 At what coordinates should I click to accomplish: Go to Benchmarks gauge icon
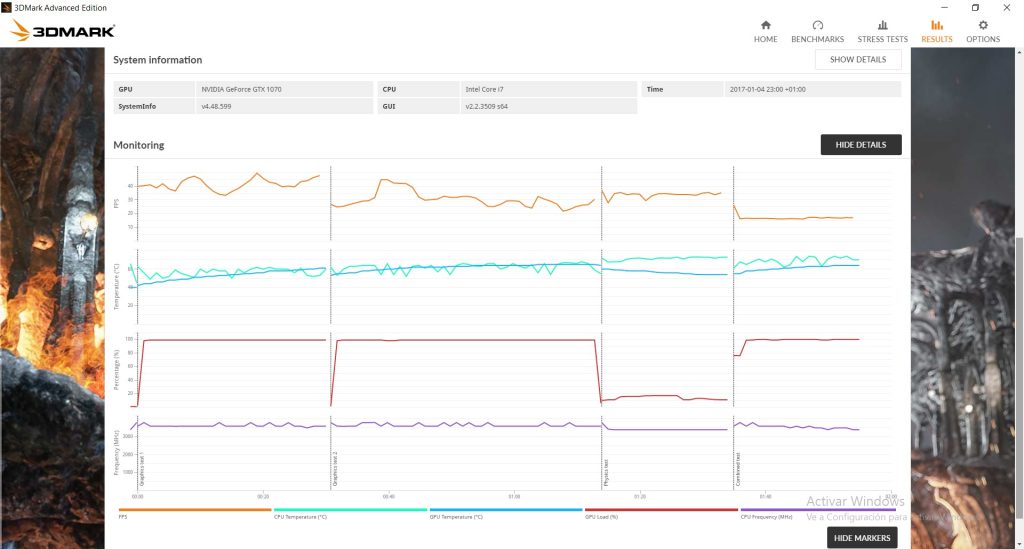tap(817, 25)
